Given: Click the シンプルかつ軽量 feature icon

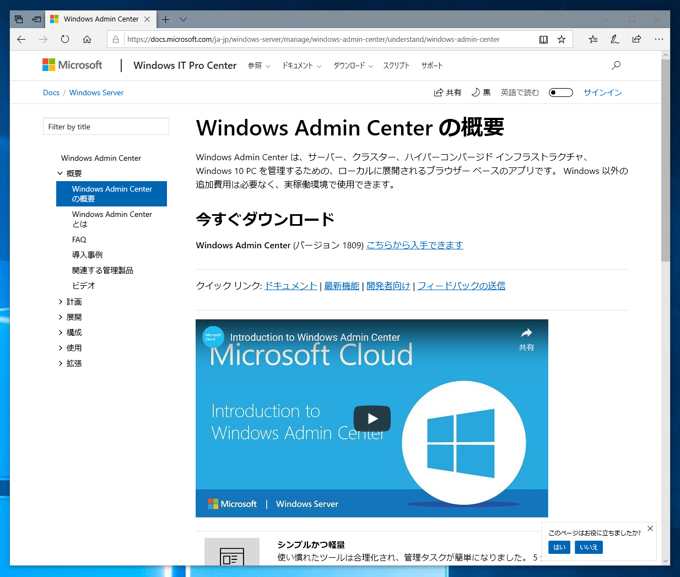Looking at the screenshot, I should [x=232, y=552].
